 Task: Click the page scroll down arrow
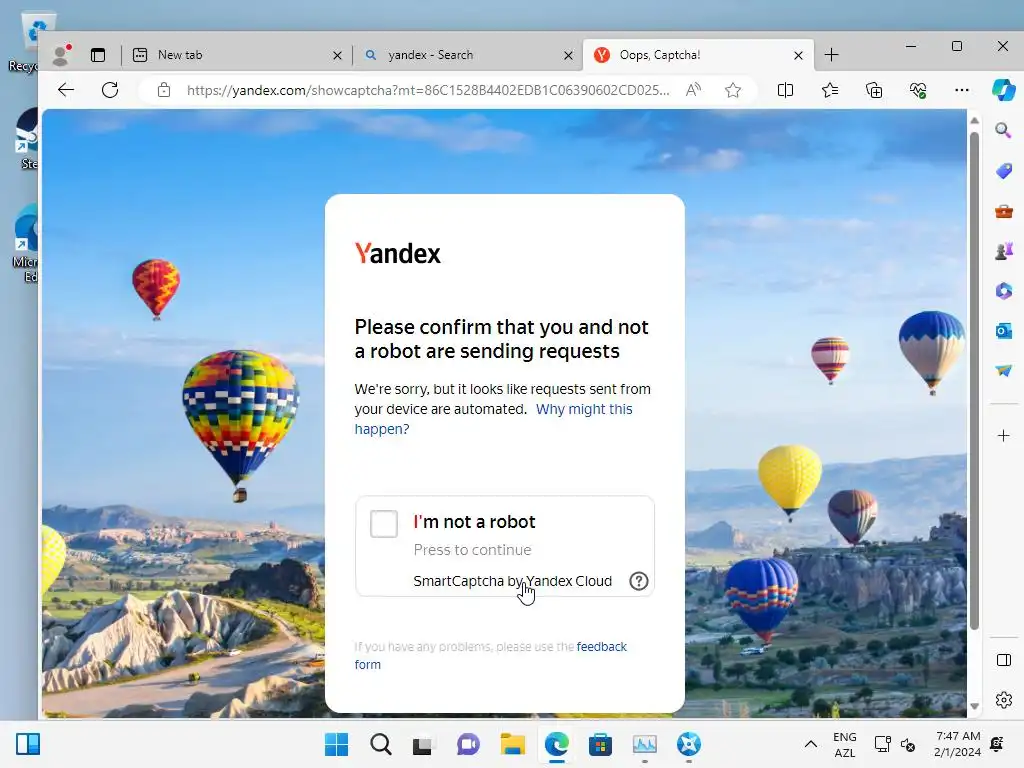click(x=974, y=706)
